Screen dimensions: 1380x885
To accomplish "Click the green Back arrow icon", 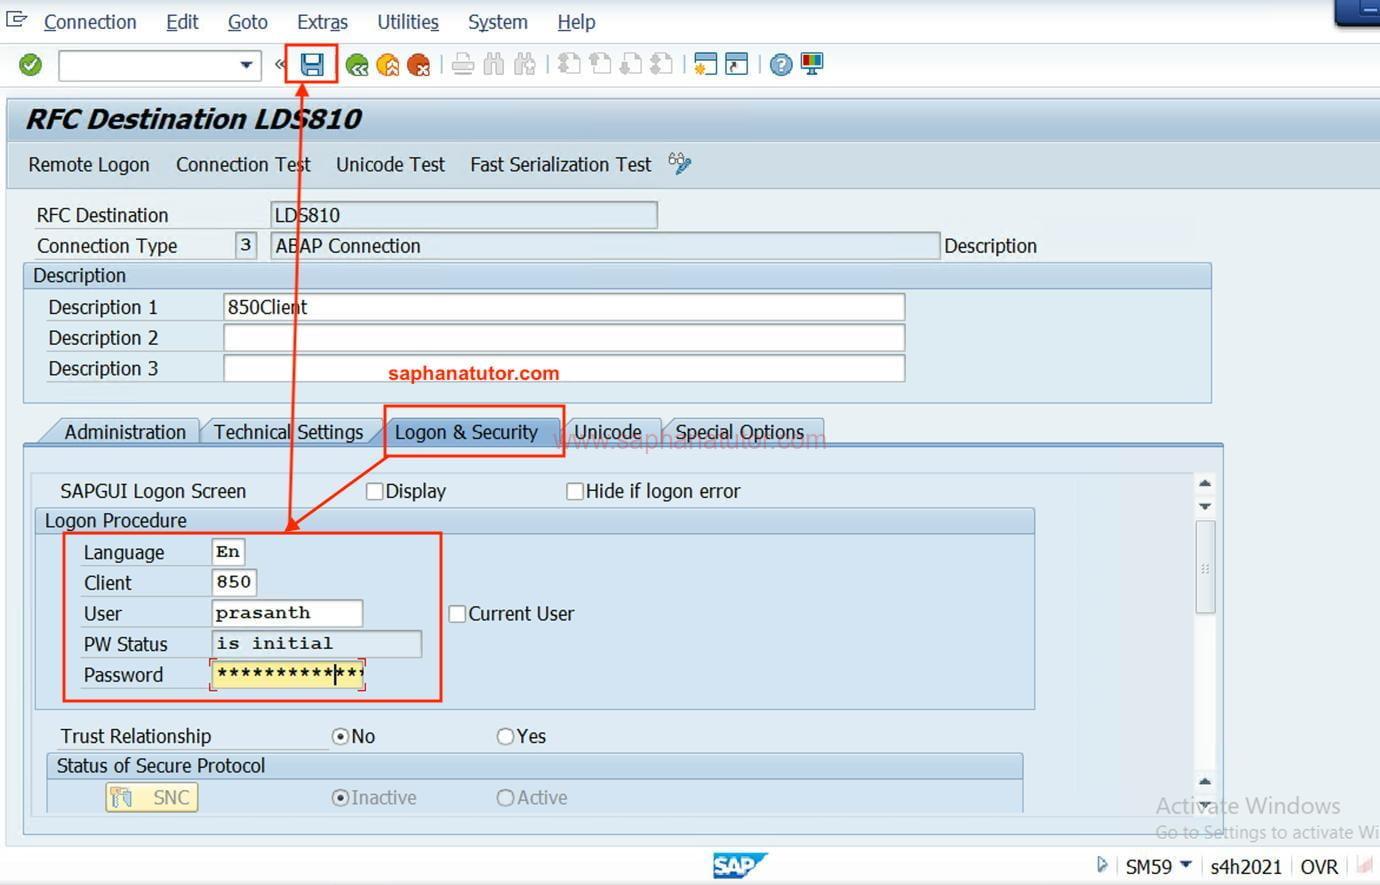I will click(x=357, y=66).
